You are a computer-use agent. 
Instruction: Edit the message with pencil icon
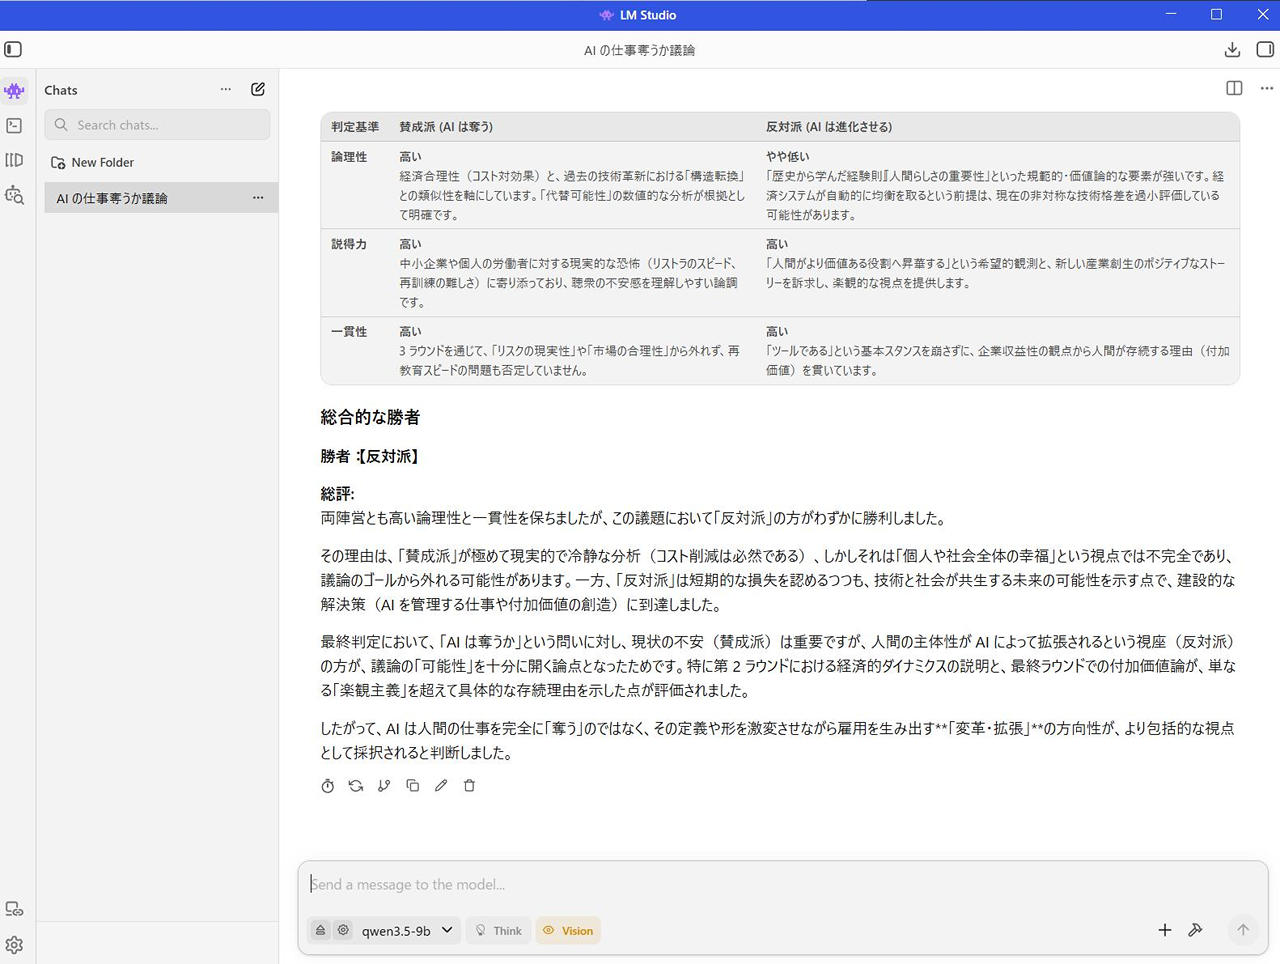point(441,786)
